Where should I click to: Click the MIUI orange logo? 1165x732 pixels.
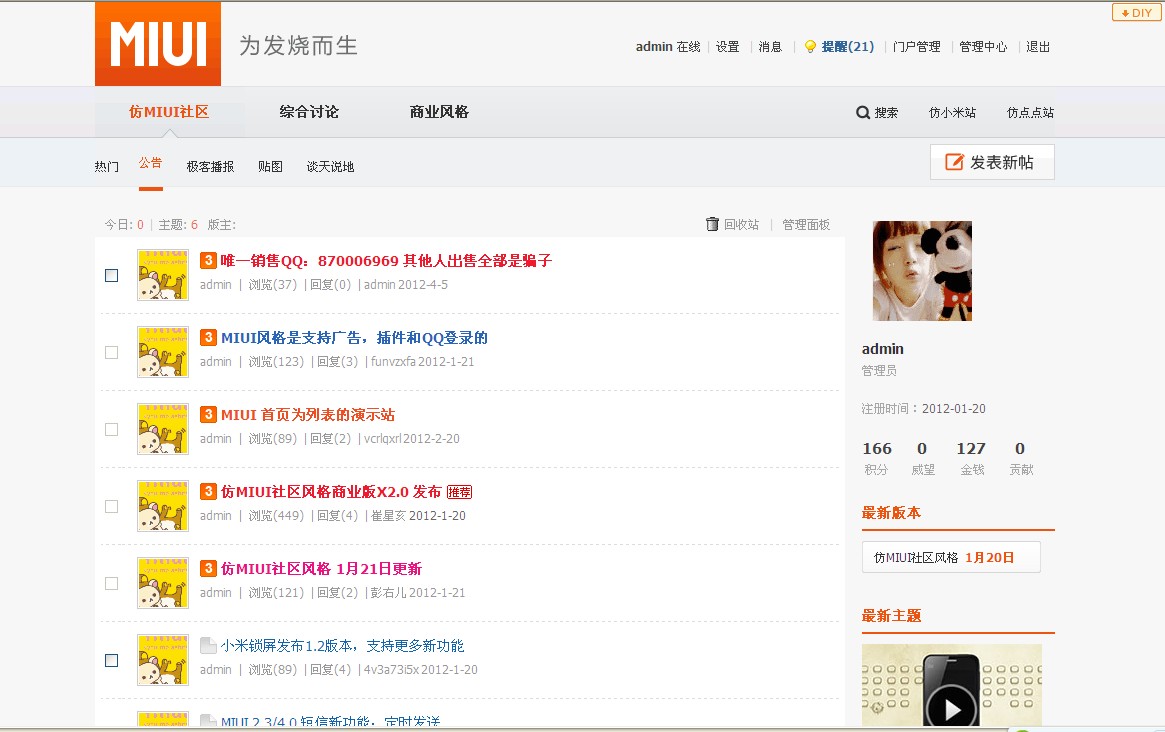coord(158,44)
